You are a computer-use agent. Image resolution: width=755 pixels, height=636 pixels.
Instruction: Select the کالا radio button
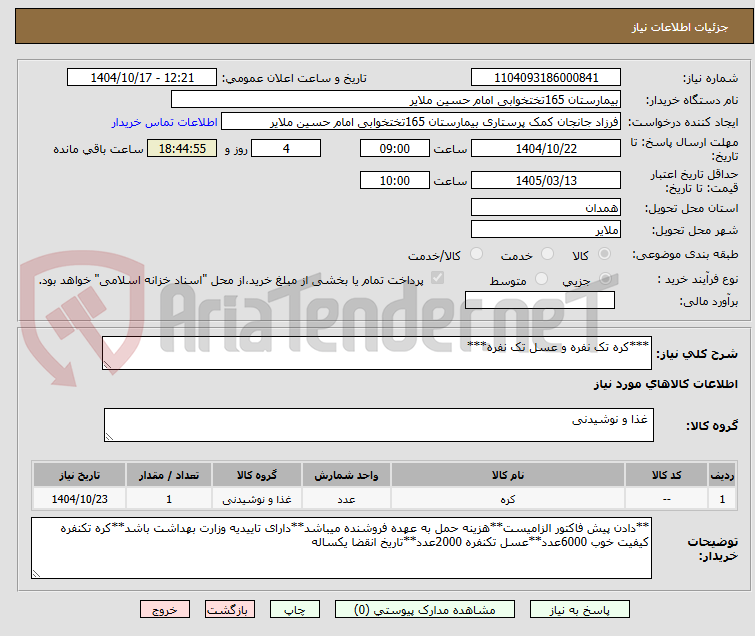(x=604, y=254)
